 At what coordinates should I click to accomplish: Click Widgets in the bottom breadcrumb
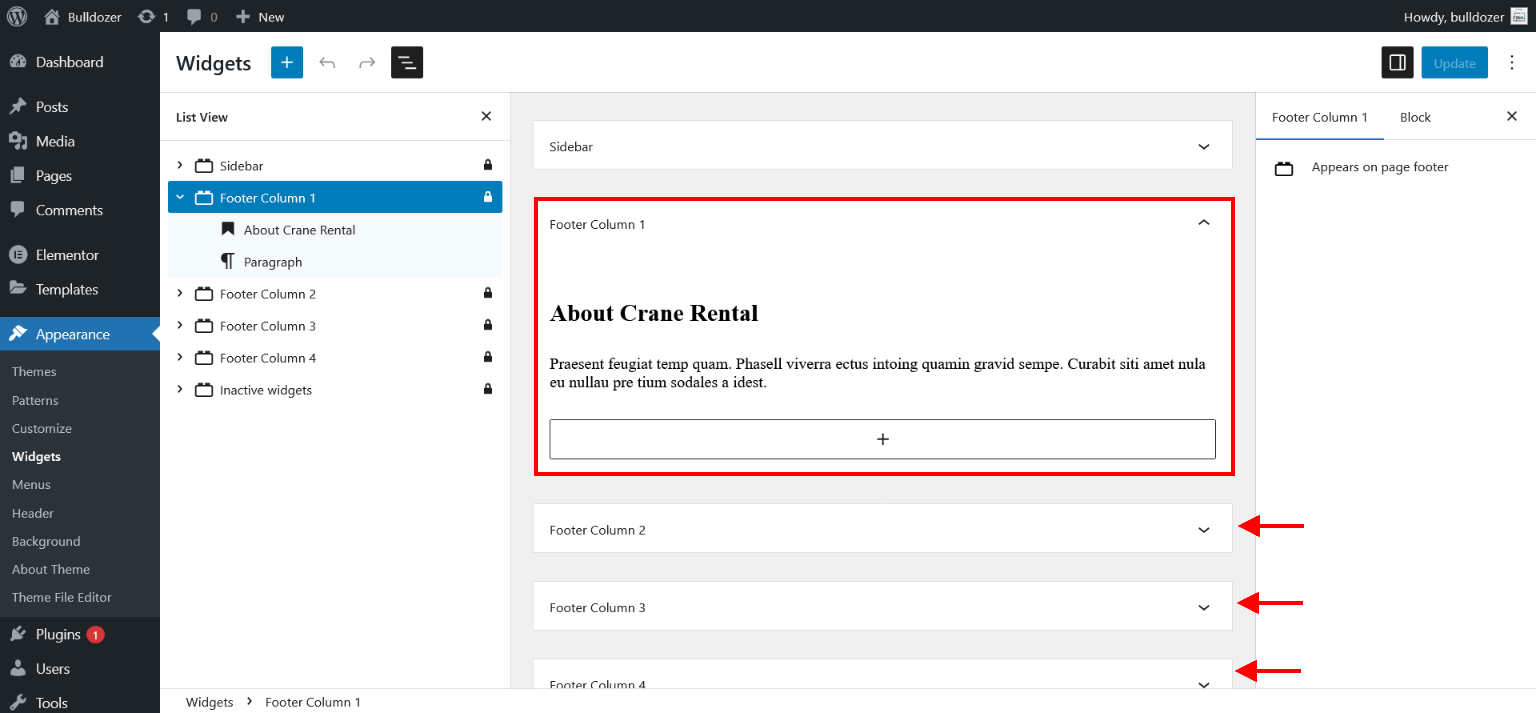coord(209,702)
